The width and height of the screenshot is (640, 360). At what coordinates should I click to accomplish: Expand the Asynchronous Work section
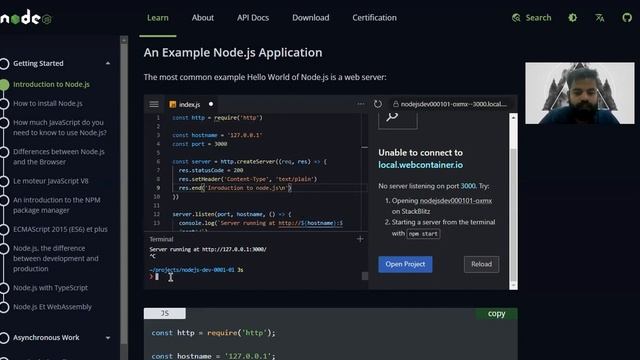point(108,338)
